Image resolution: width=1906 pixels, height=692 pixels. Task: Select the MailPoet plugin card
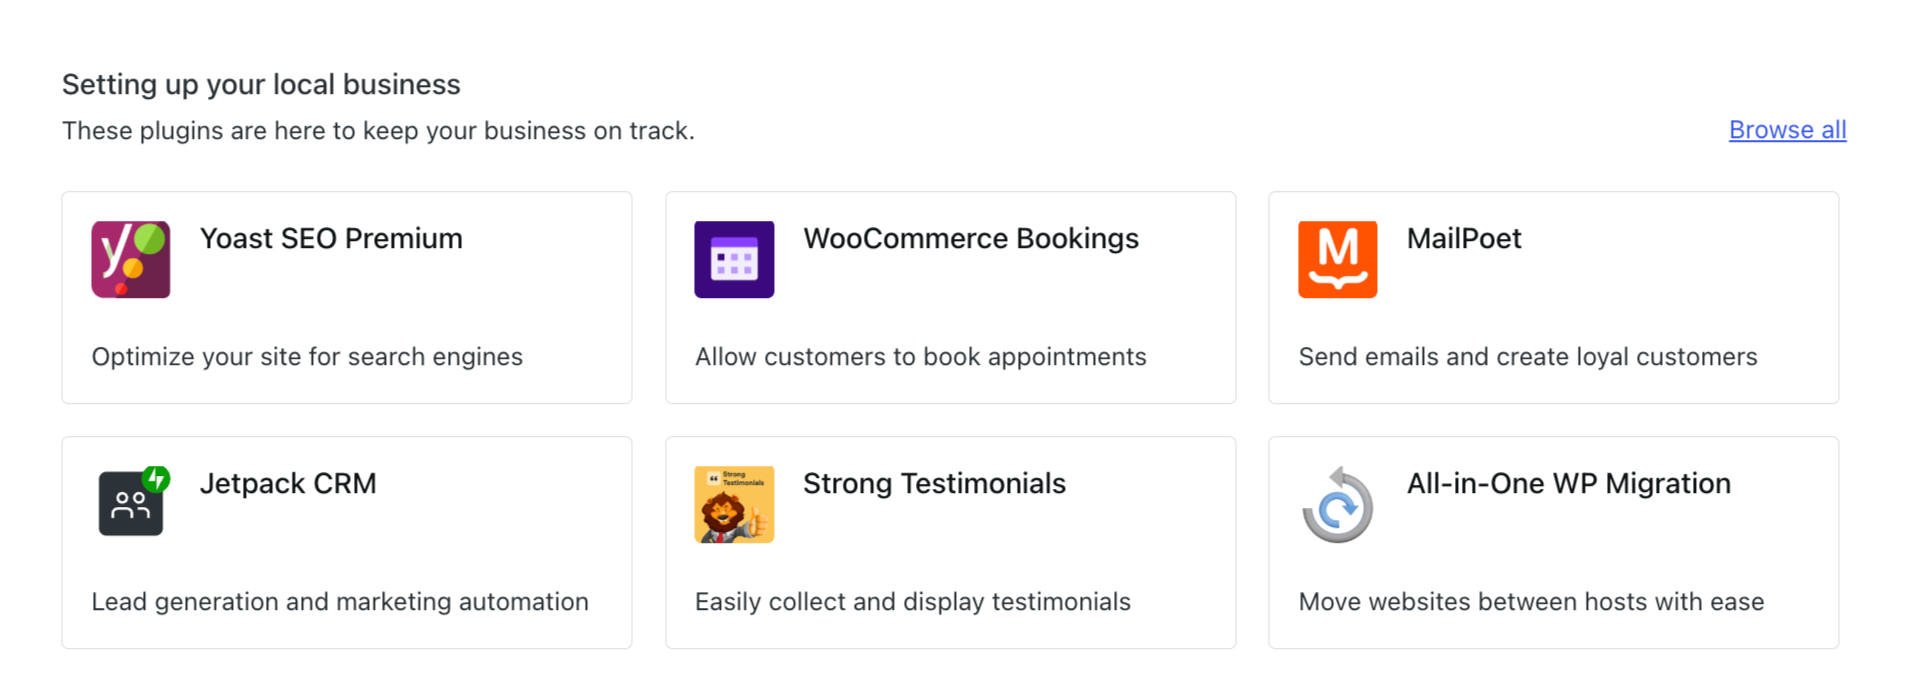pyautogui.click(x=1553, y=298)
